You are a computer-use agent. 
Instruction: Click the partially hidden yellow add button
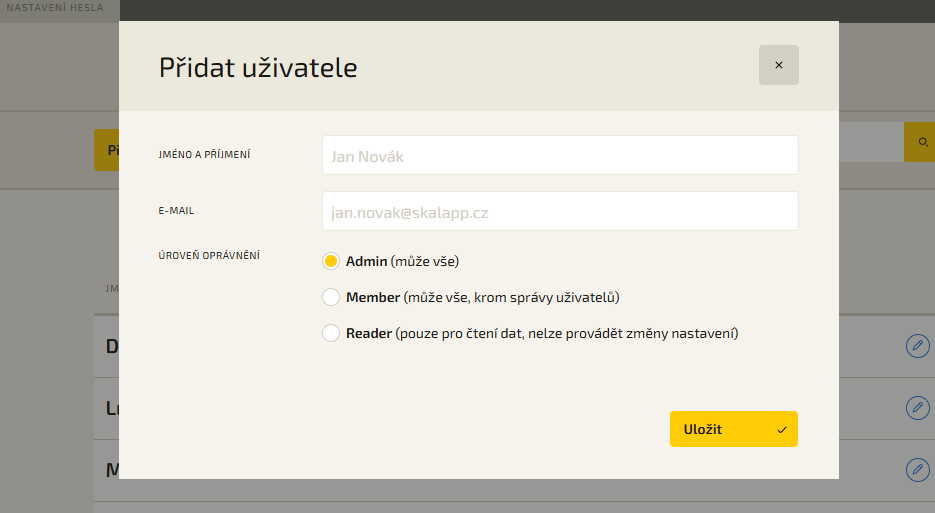pyautogui.click(x=106, y=150)
